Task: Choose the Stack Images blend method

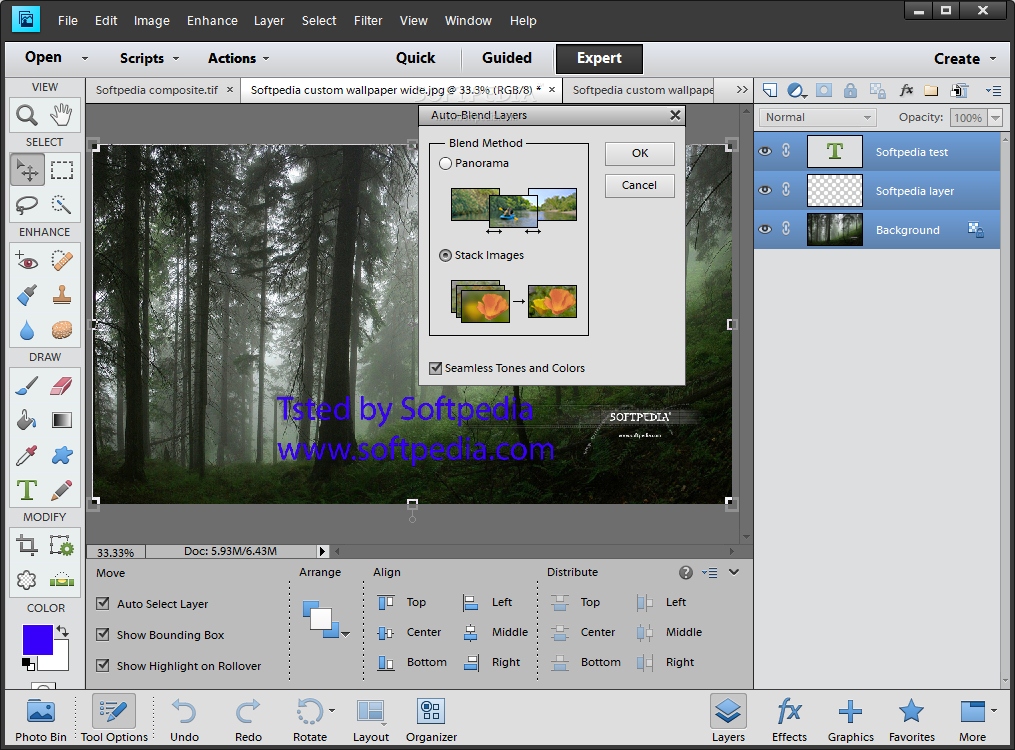Action: 445,256
